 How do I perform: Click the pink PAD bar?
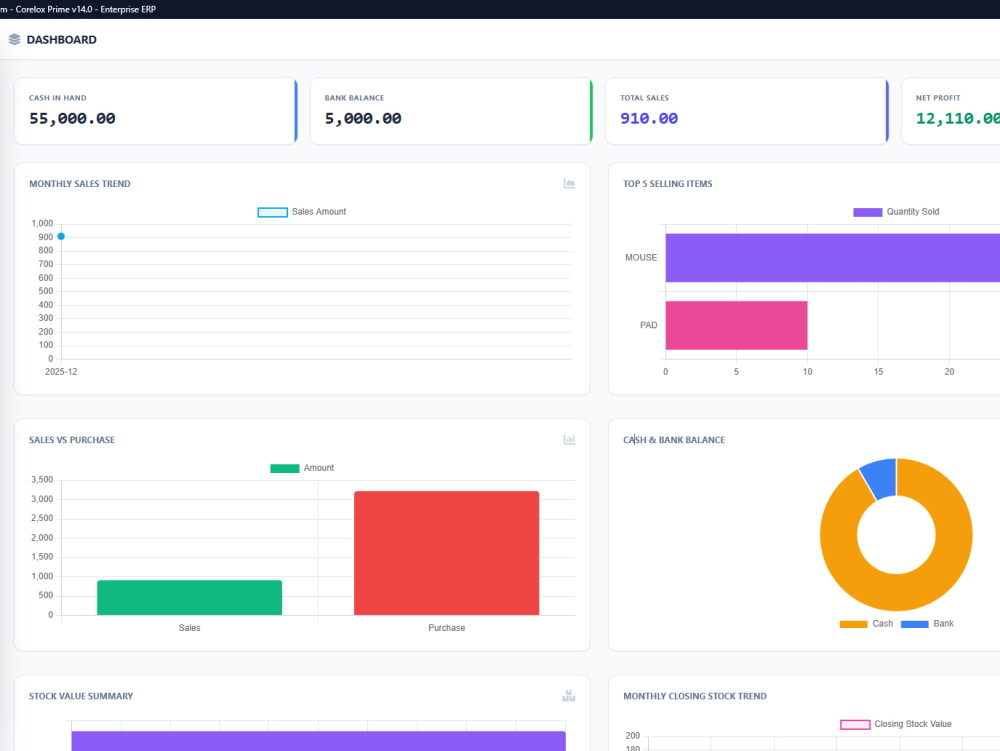tap(737, 325)
